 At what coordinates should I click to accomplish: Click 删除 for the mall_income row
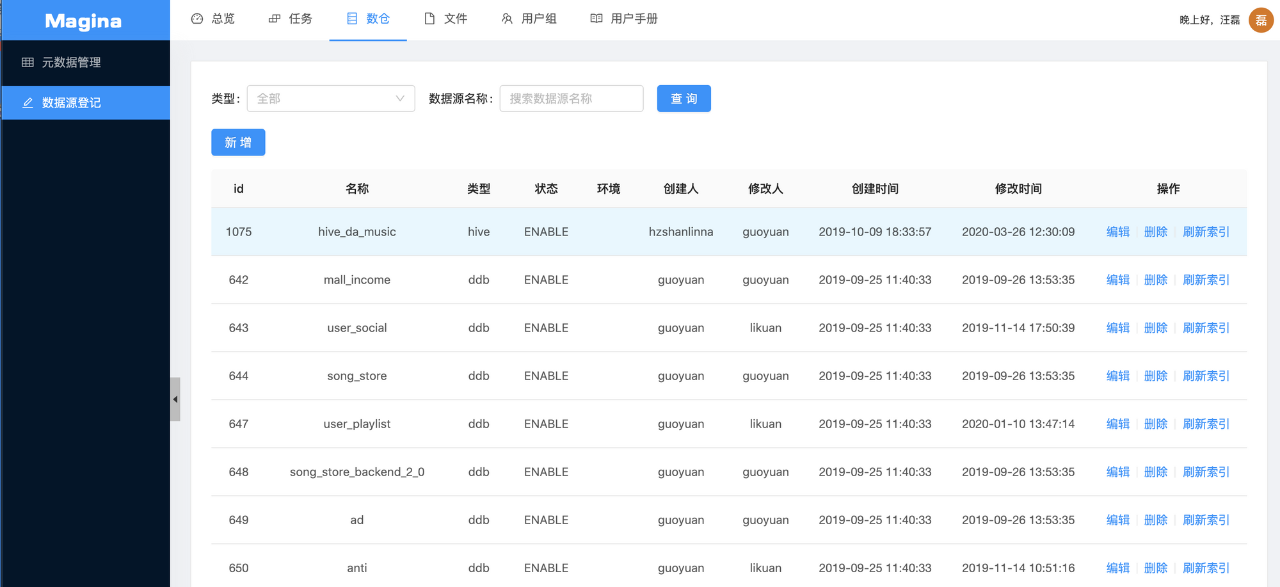tap(1156, 280)
